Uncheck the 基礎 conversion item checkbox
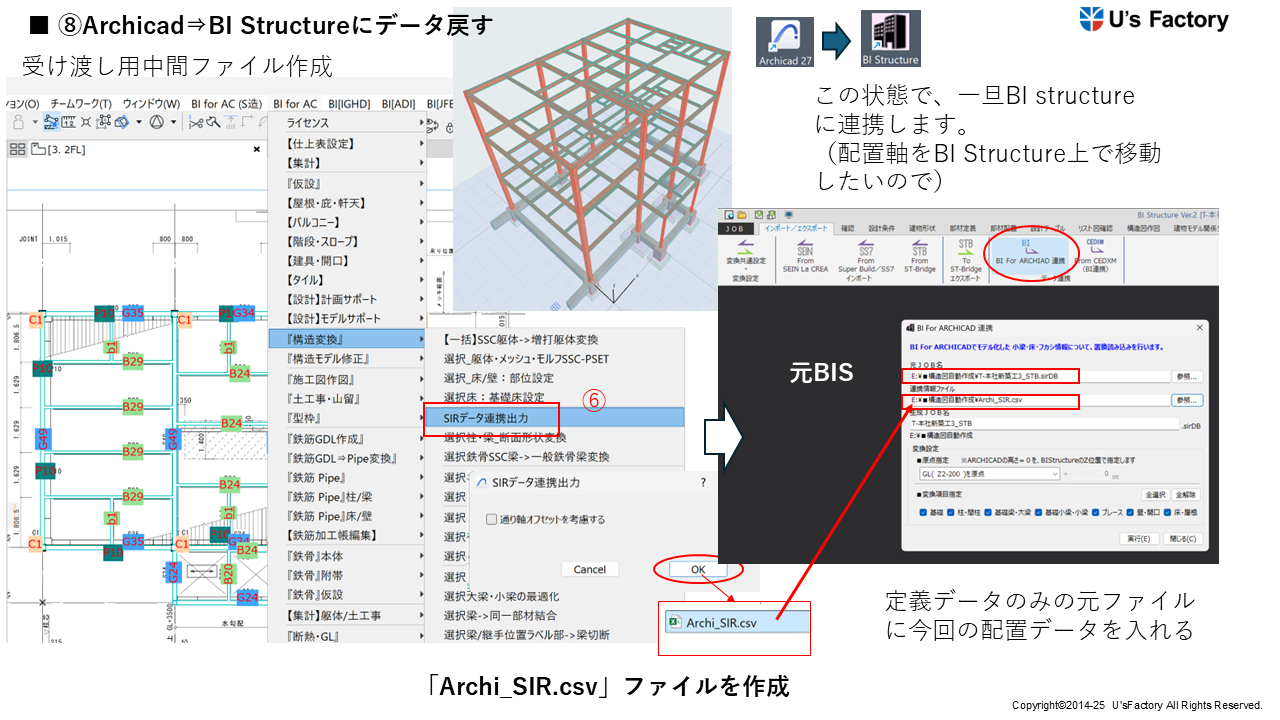 coord(923,514)
